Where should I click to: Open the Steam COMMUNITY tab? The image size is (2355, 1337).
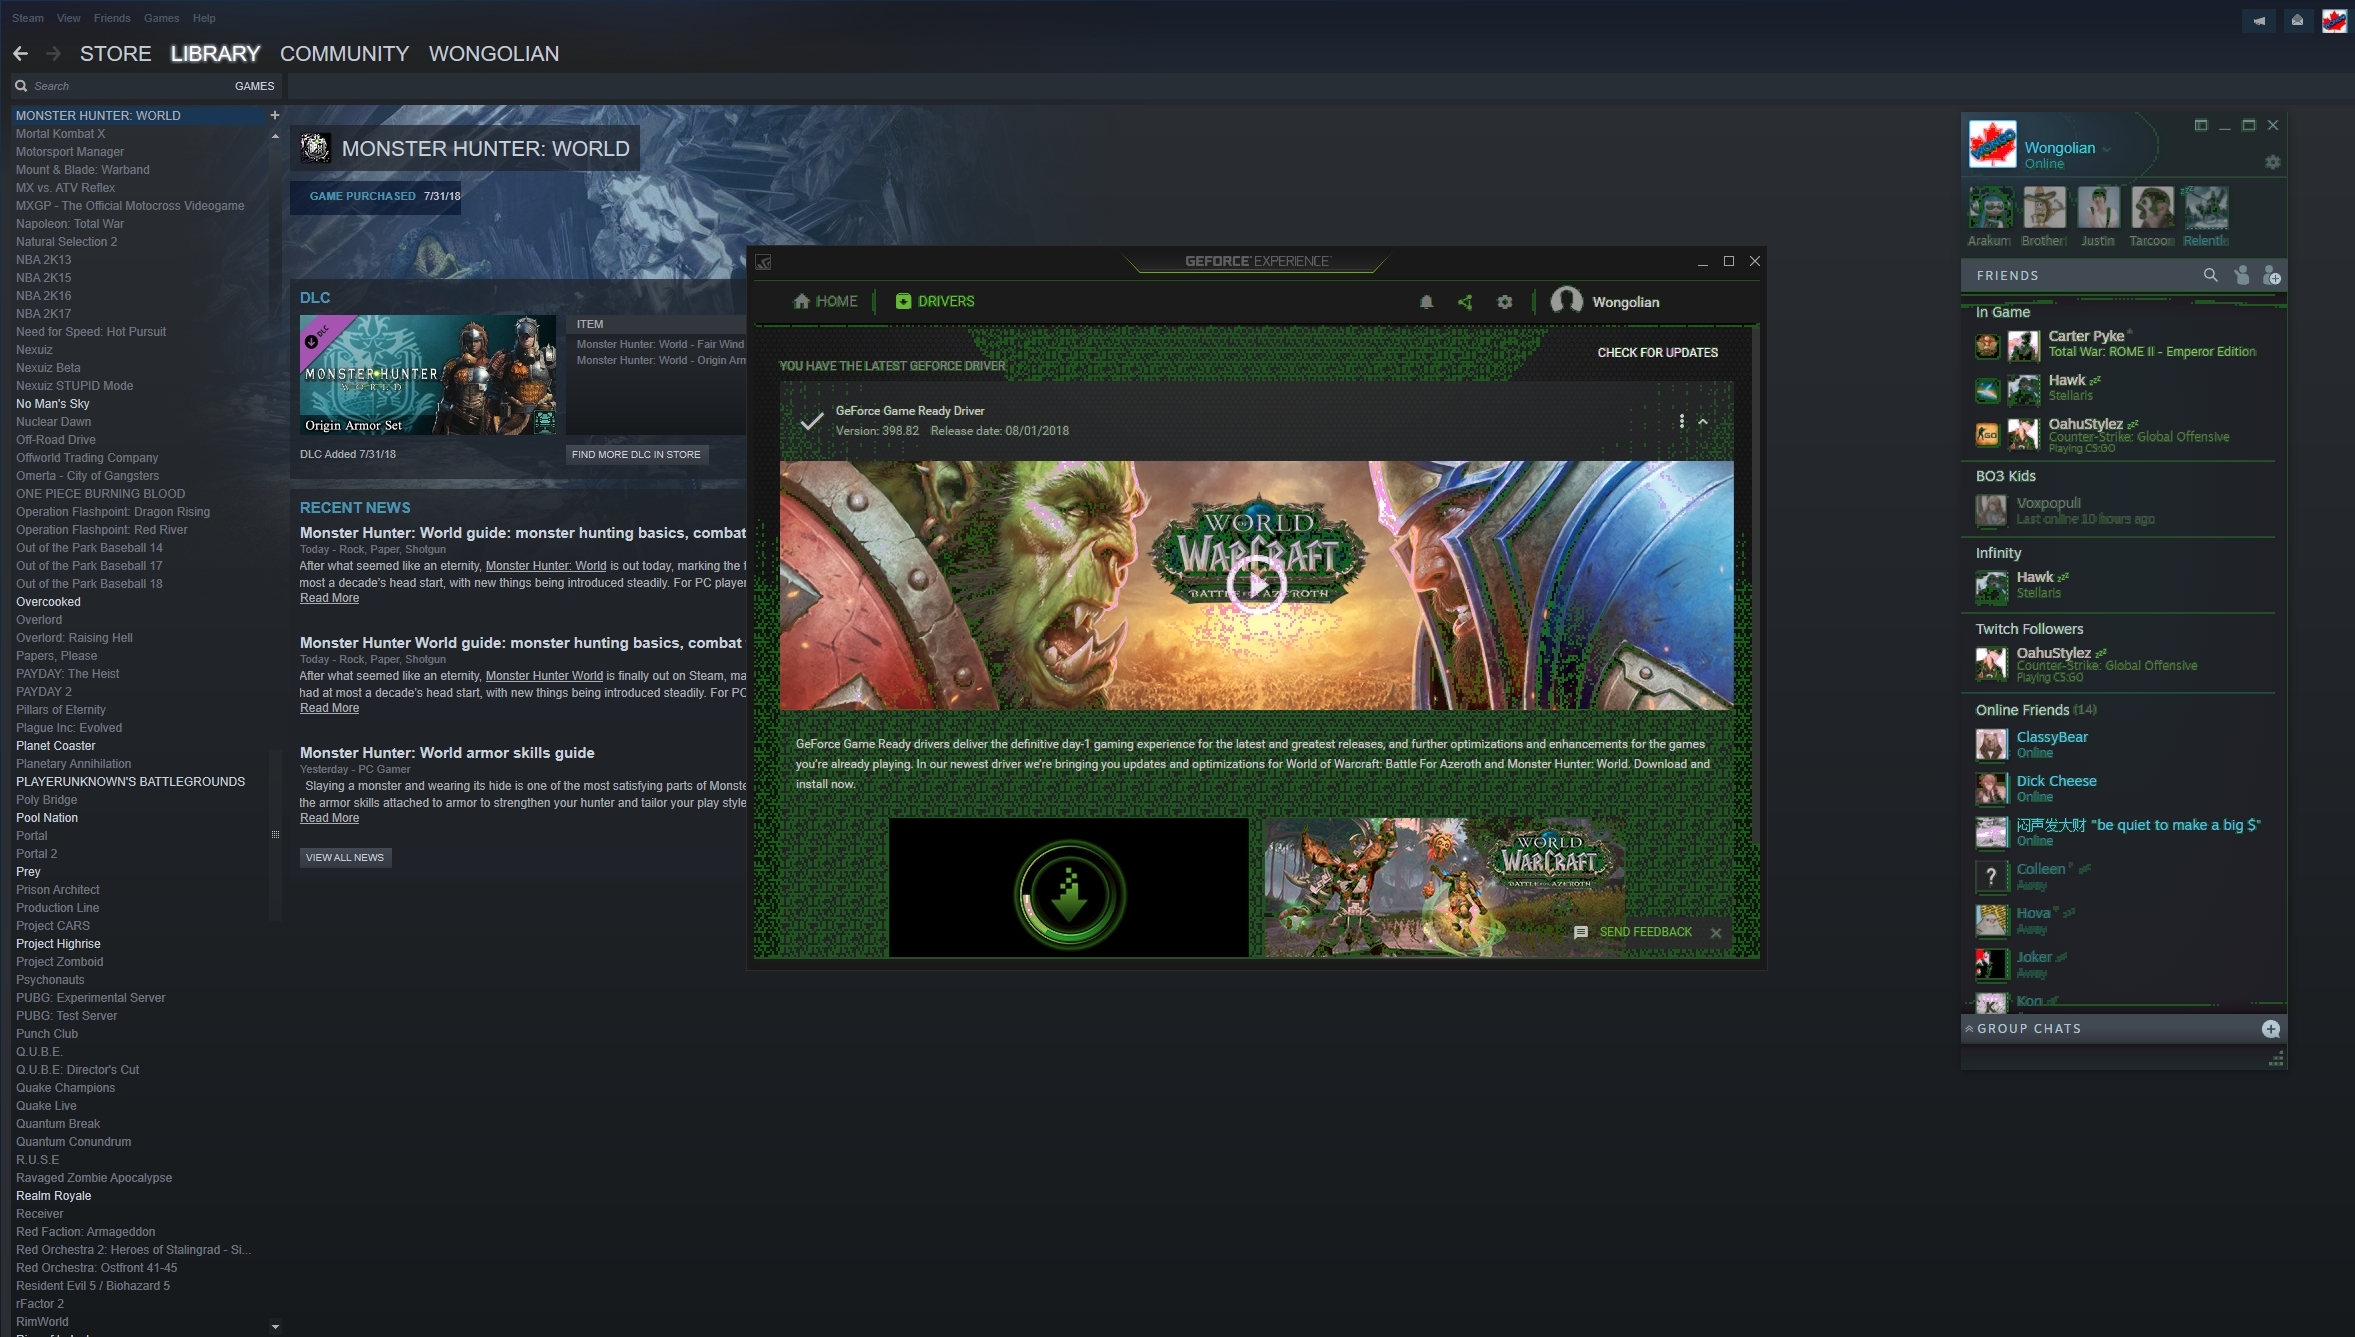point(344,54)
